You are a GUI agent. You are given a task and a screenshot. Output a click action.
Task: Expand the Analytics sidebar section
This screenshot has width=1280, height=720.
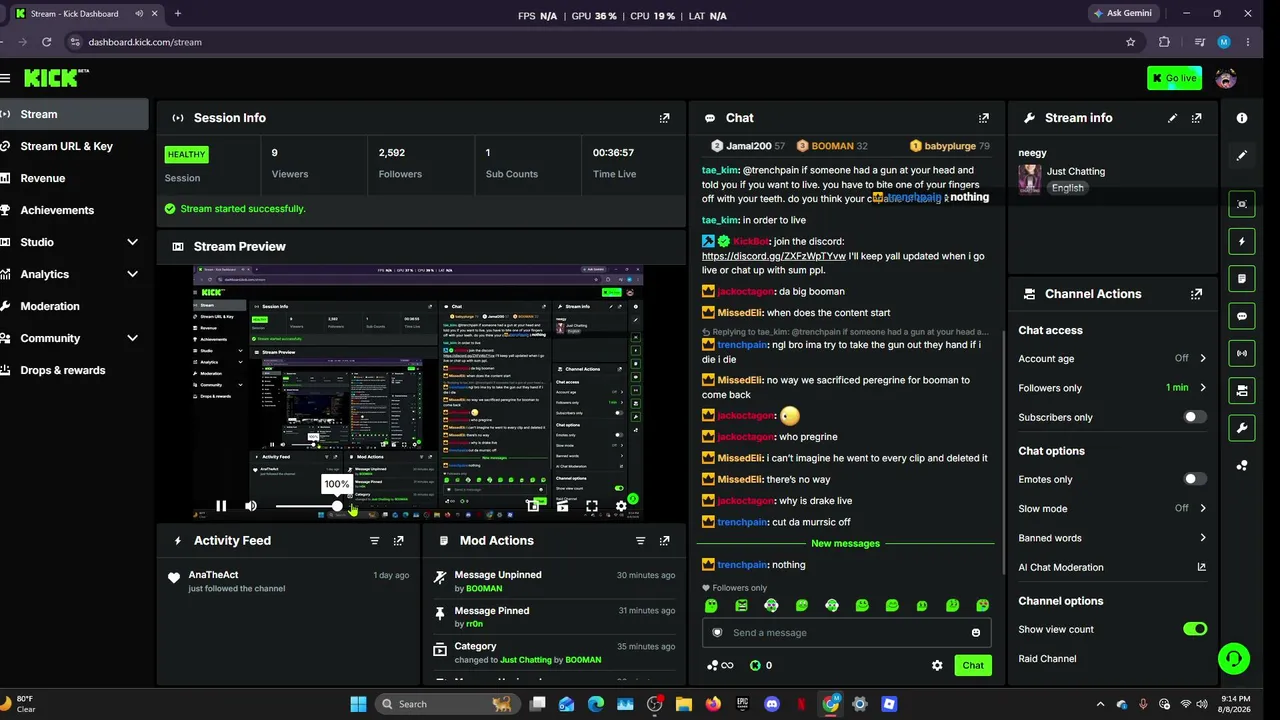point(132,274)
